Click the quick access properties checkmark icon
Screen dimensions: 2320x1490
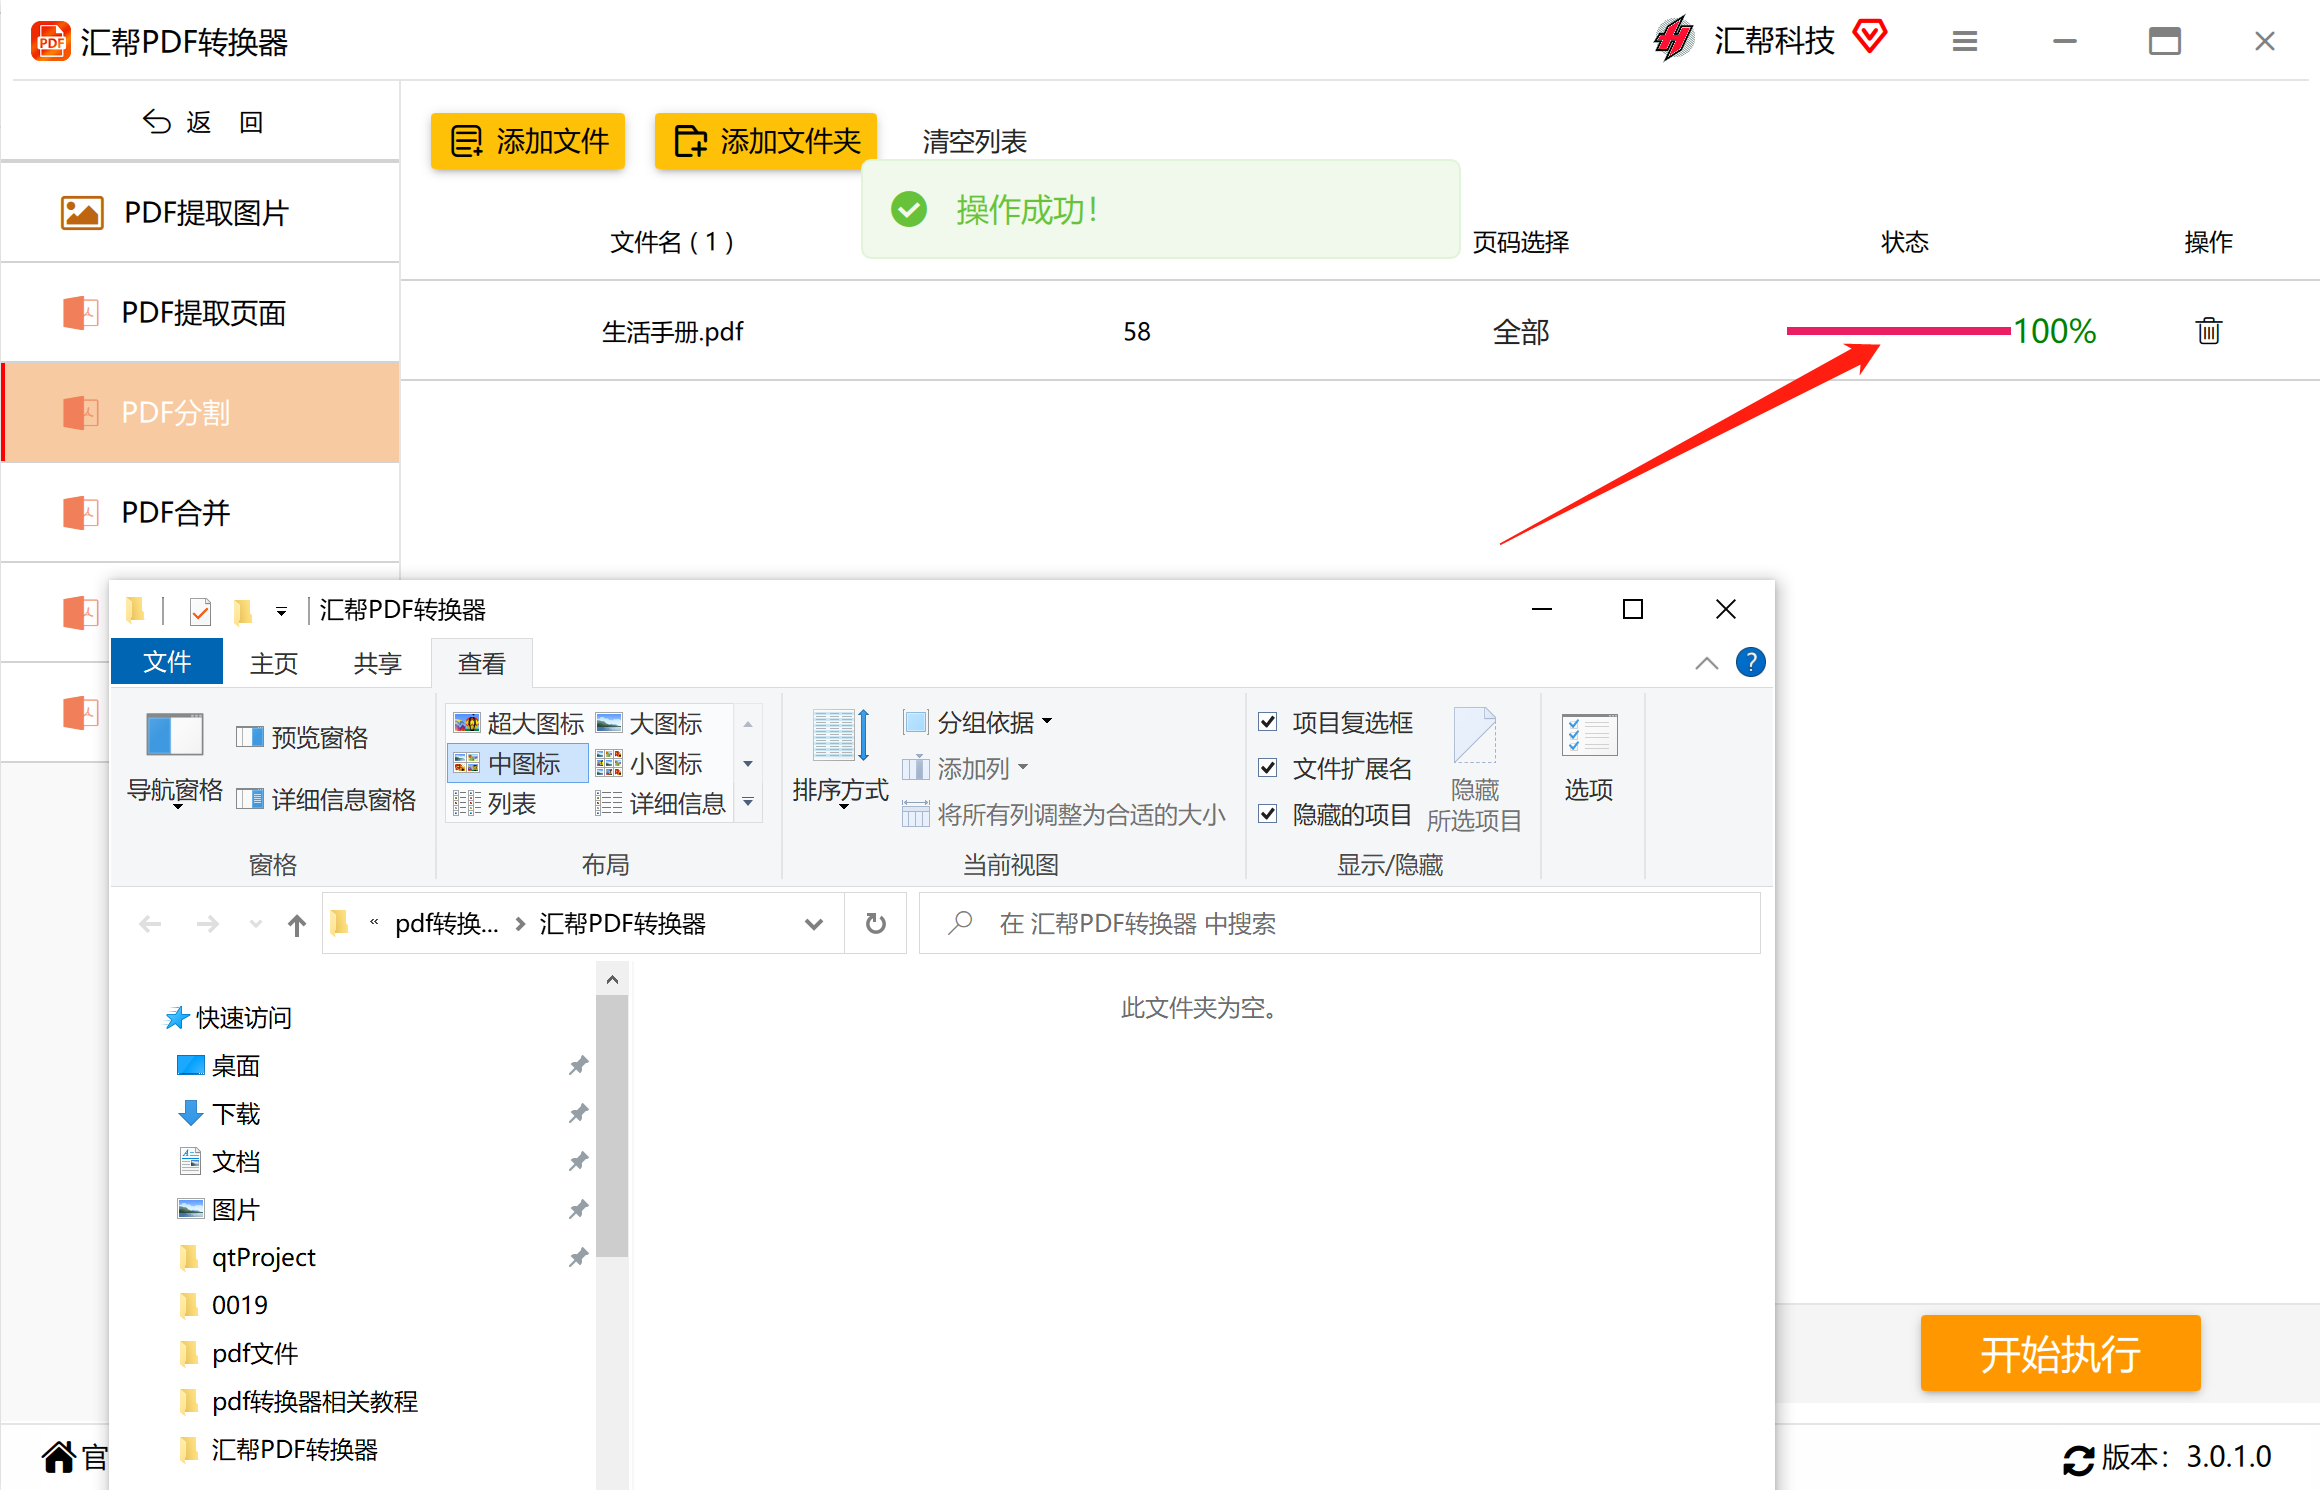200,610
